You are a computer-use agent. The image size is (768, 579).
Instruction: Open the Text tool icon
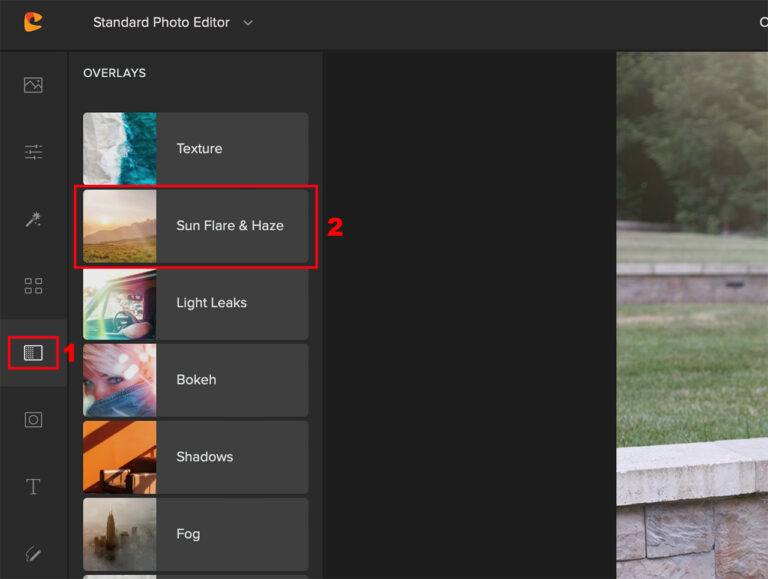point(33,486)
